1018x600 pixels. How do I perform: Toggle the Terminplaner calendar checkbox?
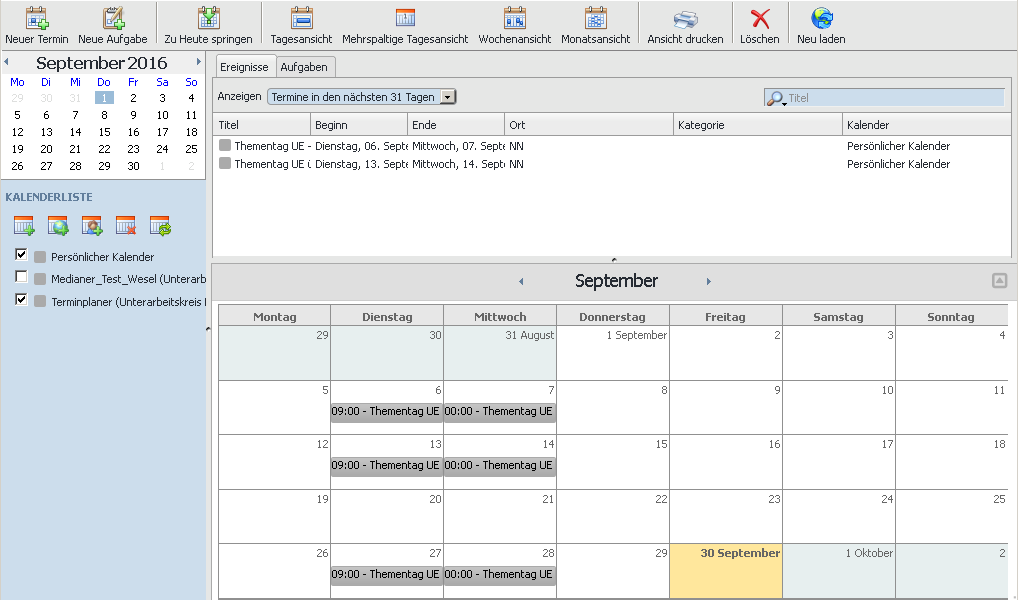tap(21, 300)
